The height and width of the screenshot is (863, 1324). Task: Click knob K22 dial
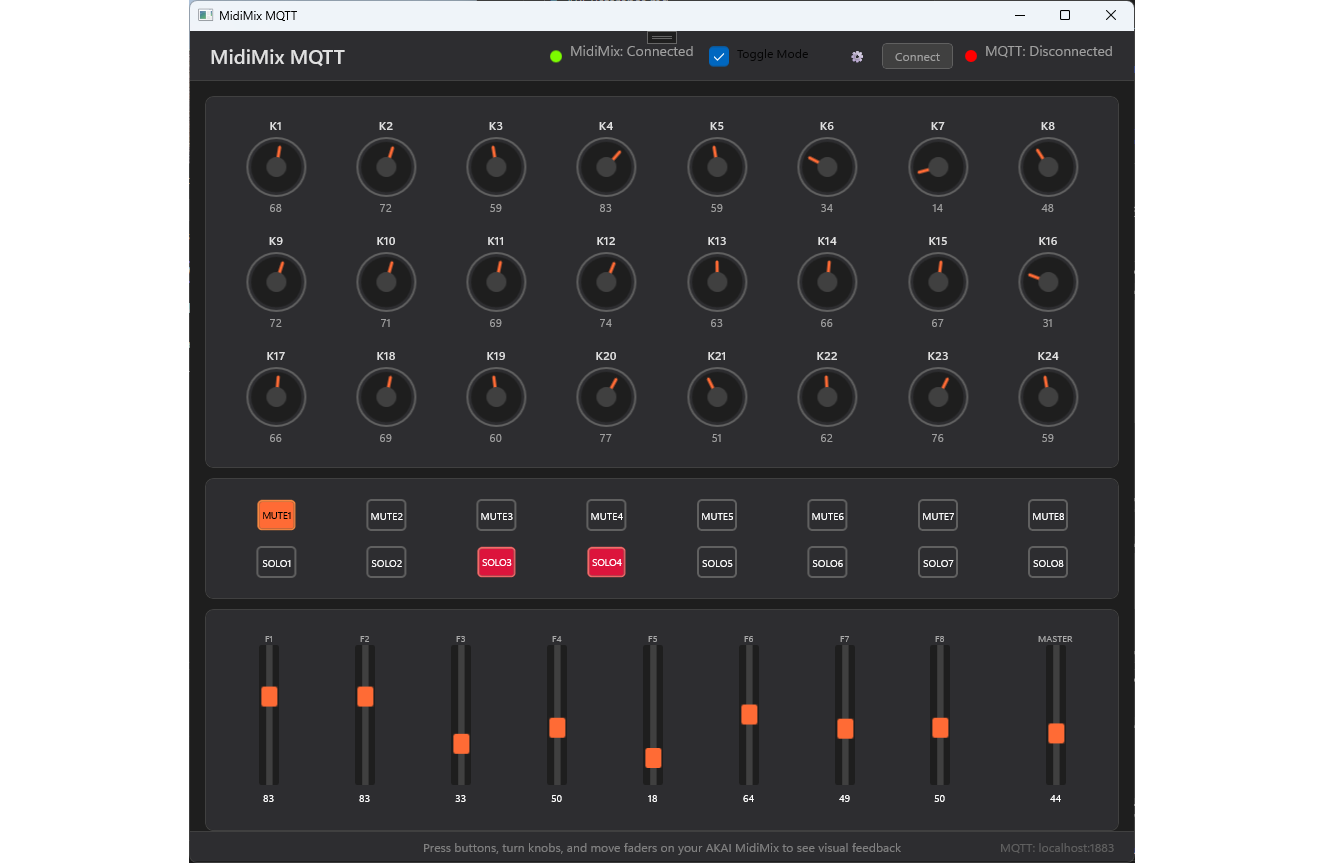point(827,397)
